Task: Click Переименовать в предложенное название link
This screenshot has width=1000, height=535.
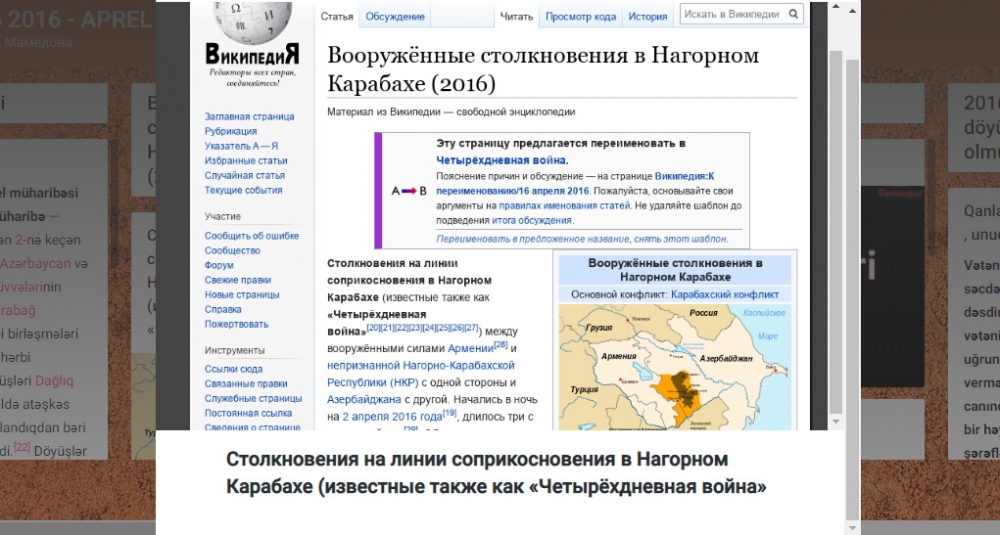Action: 533,239
